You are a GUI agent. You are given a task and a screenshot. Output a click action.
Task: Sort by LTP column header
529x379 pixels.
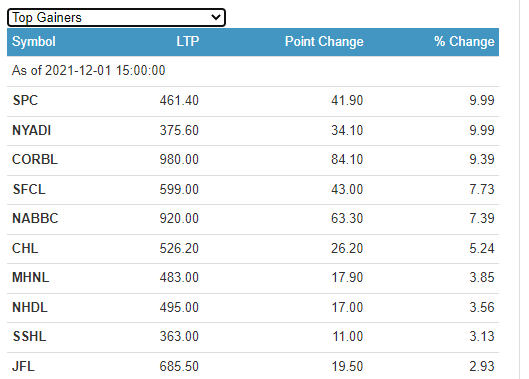coord(188,41)
